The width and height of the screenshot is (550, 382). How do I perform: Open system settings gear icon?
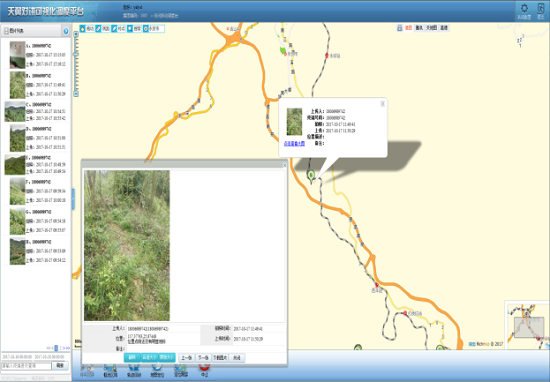click(x=524, y=8)
